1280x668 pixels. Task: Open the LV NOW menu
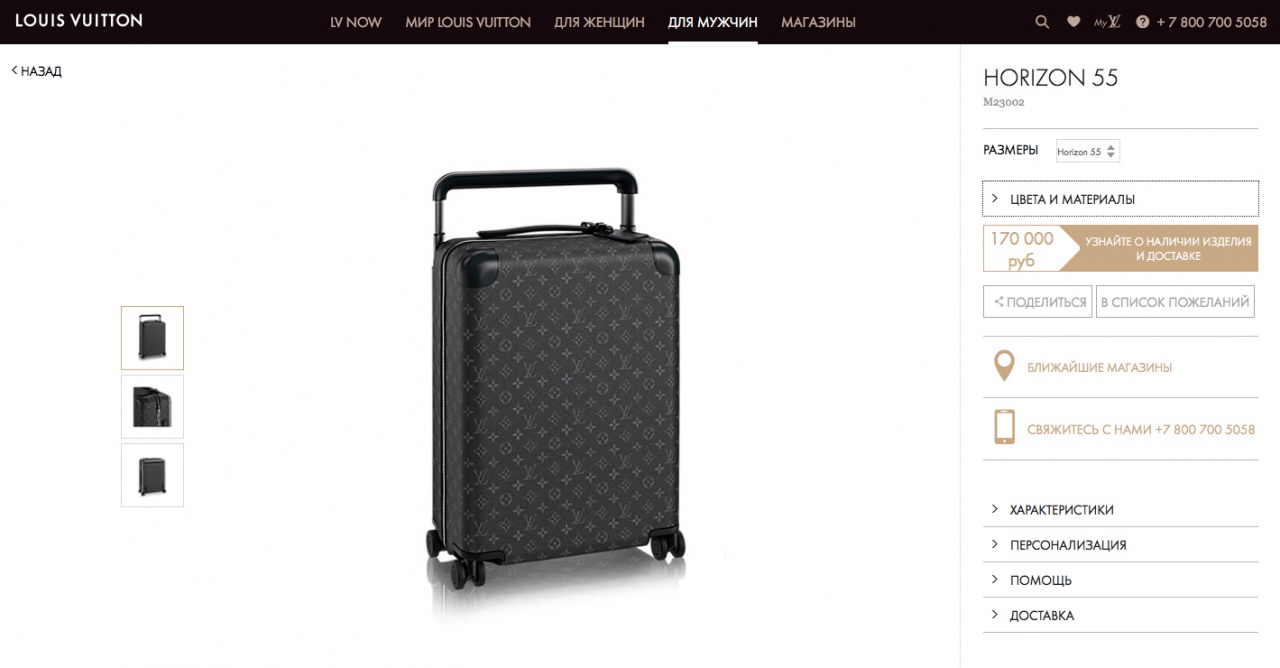pyautogui.click(x=356, y=22)
